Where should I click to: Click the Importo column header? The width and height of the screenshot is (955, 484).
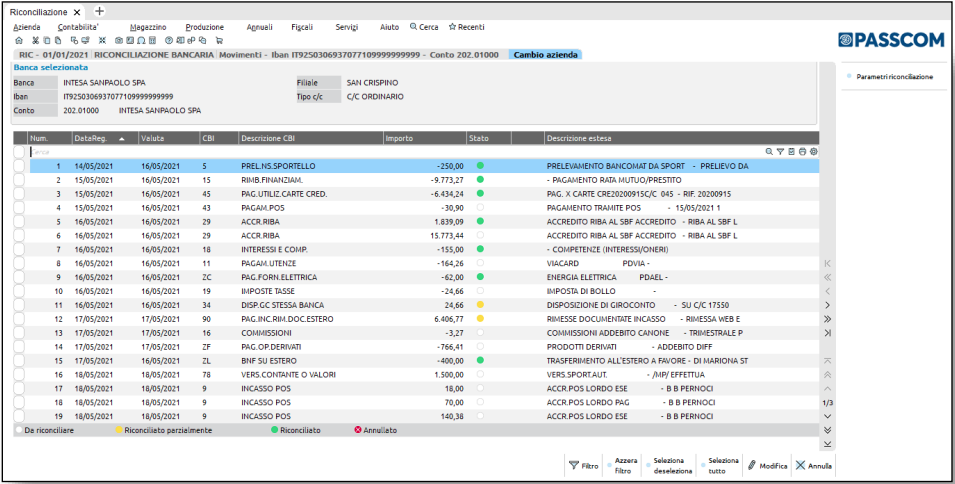[x=425, y=139]
